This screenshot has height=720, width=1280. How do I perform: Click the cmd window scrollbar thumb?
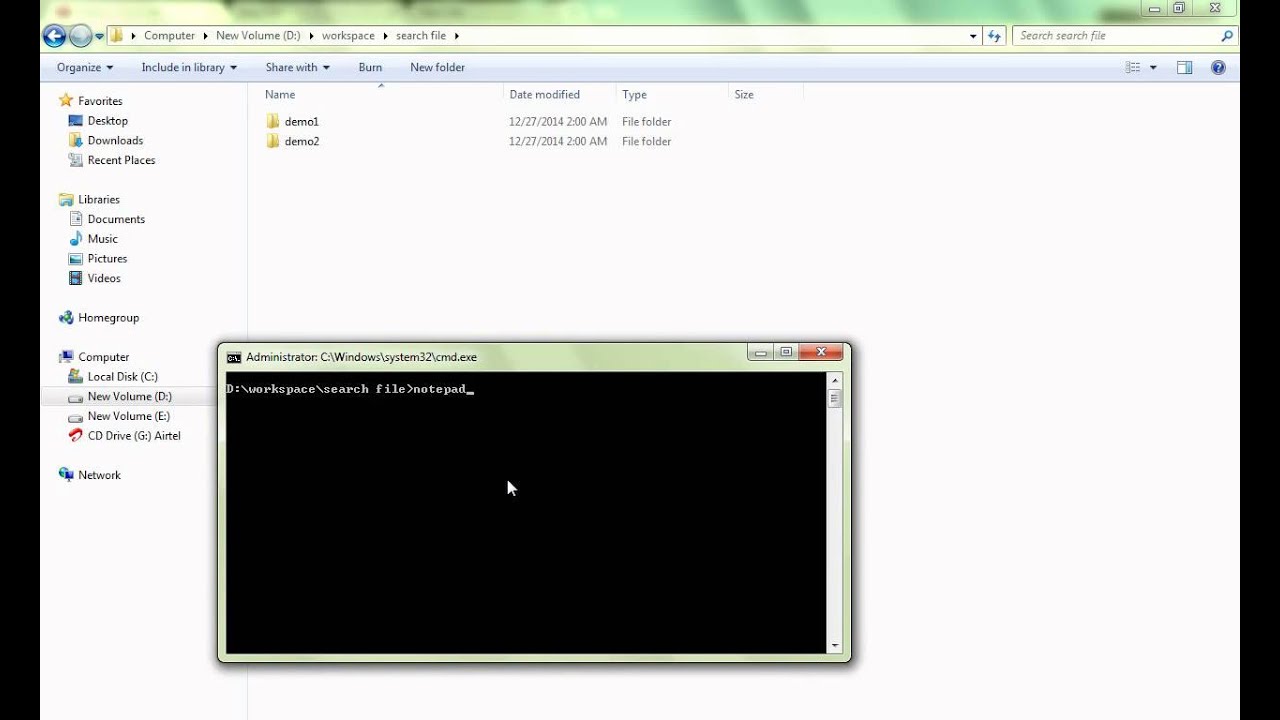tap(835, 398)
